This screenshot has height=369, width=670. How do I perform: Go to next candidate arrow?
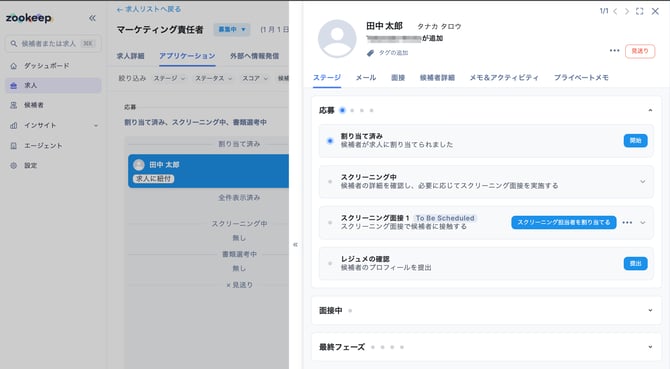(627, 11)
